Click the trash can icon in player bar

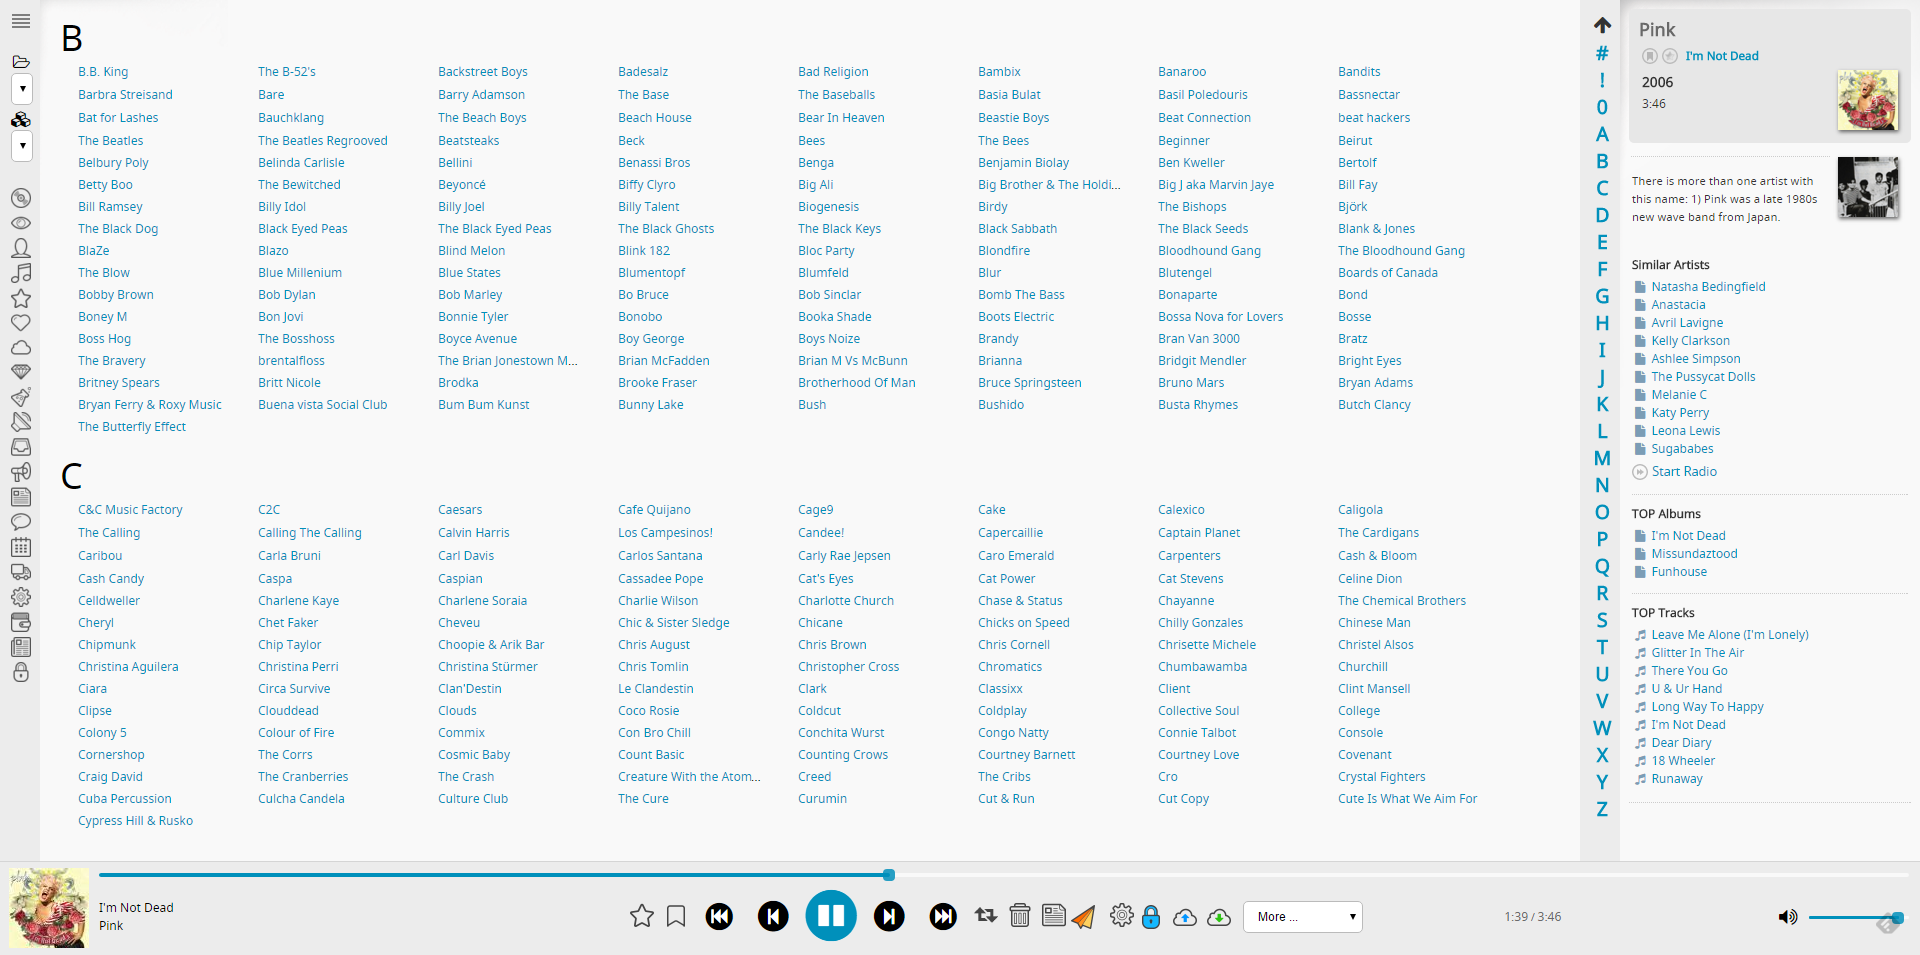[1019, 916]
